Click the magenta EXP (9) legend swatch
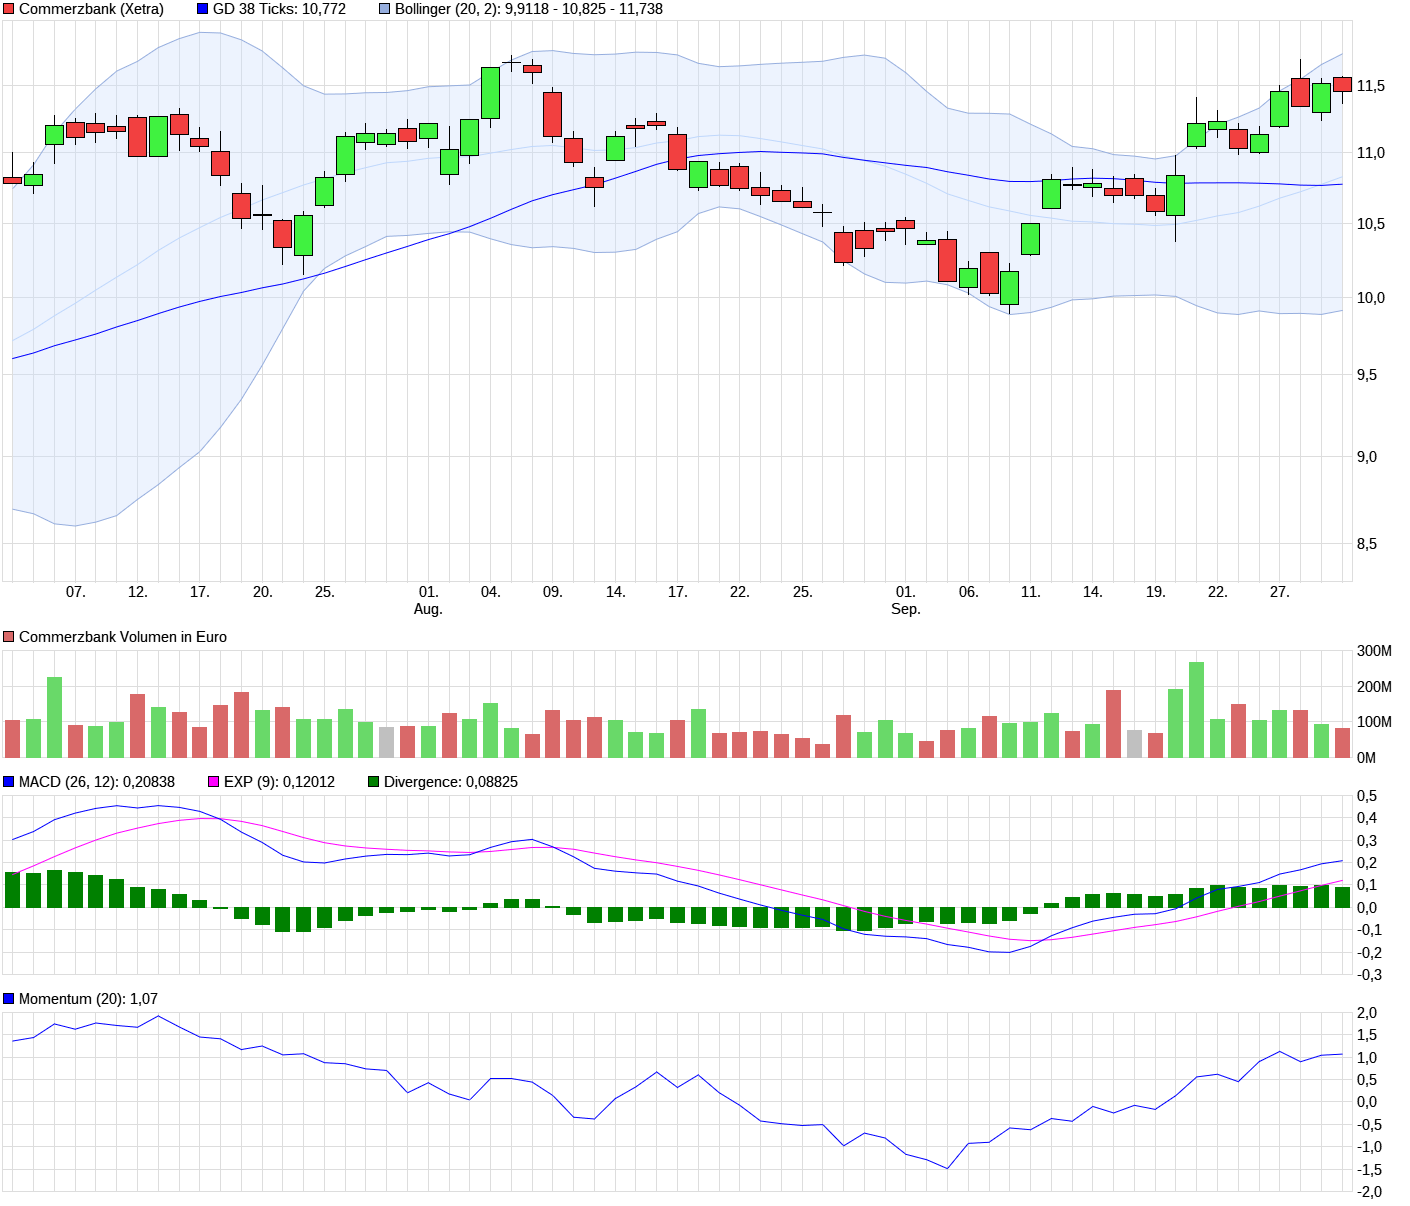1410x1206 pixels. click(x=214, y=782)
